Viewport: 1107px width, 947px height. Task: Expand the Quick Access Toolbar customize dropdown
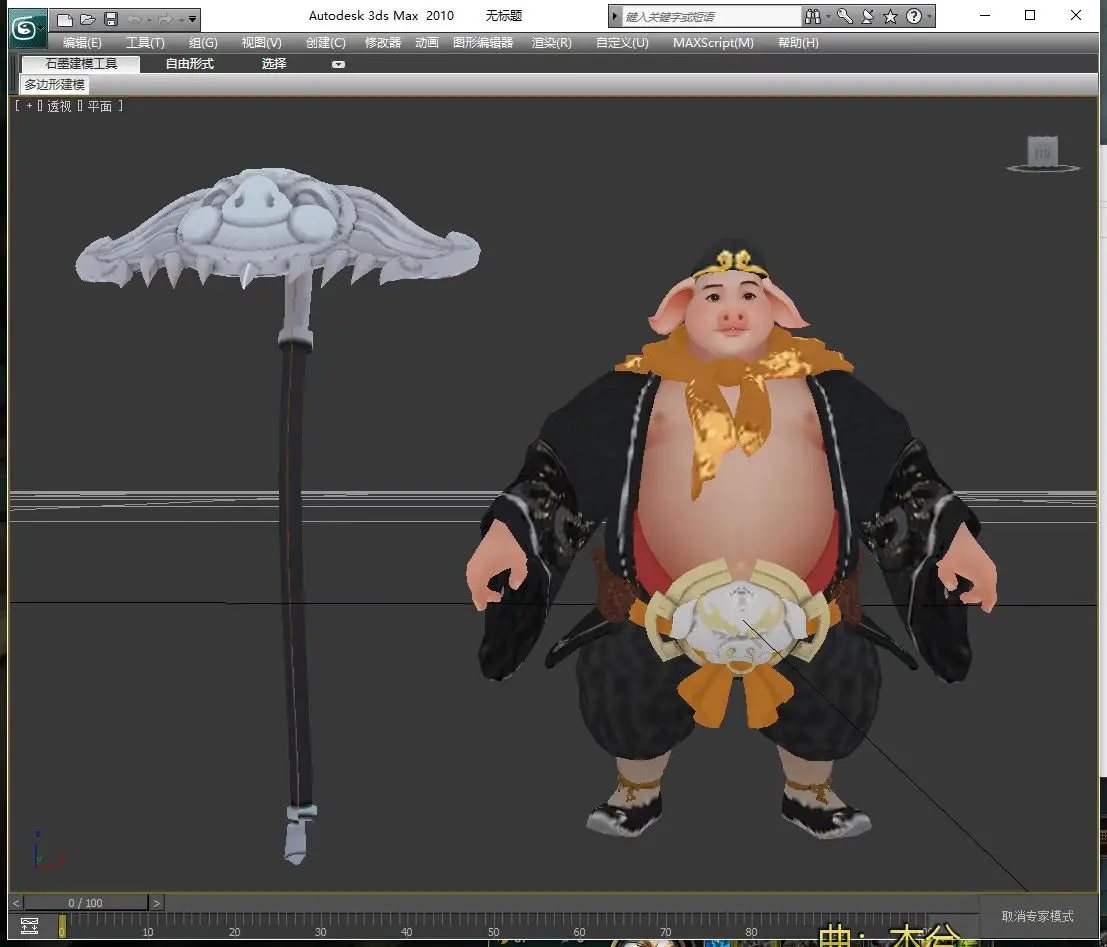pos(192,20)
